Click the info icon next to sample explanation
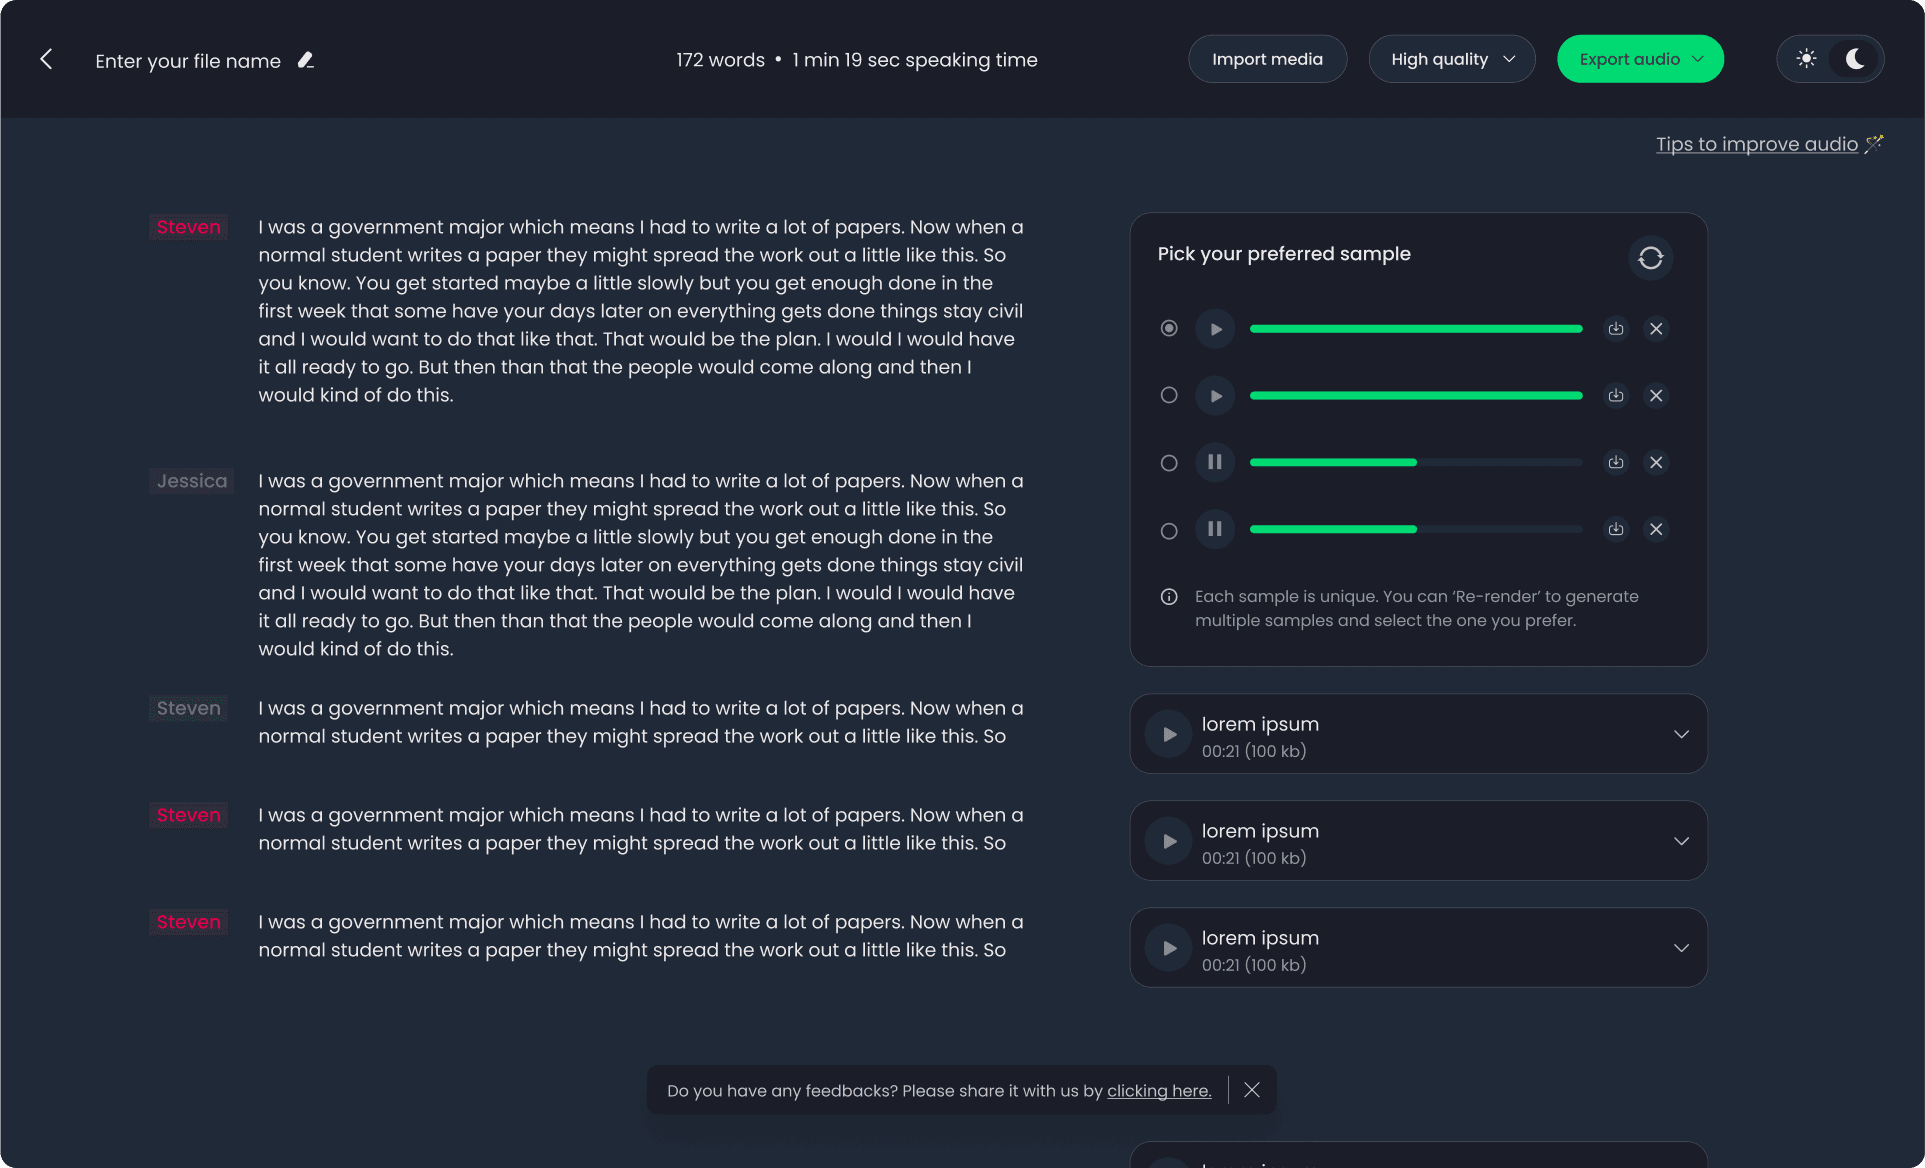The height and width of the screenshot is (1168, 1925). coord(1168,597)
